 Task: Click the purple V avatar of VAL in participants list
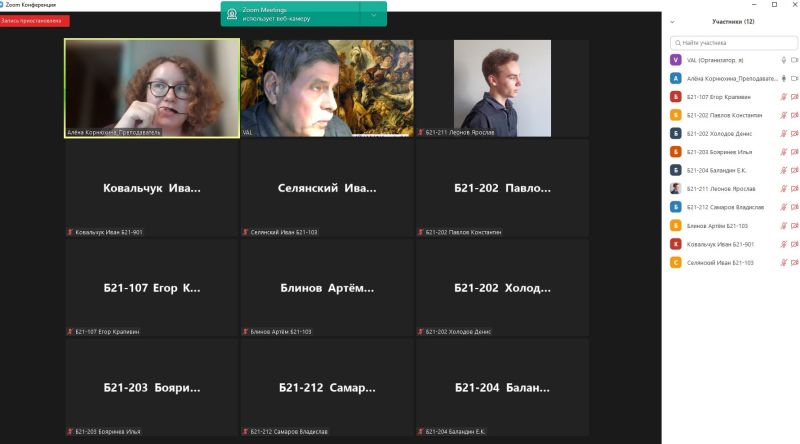[676, 60]
